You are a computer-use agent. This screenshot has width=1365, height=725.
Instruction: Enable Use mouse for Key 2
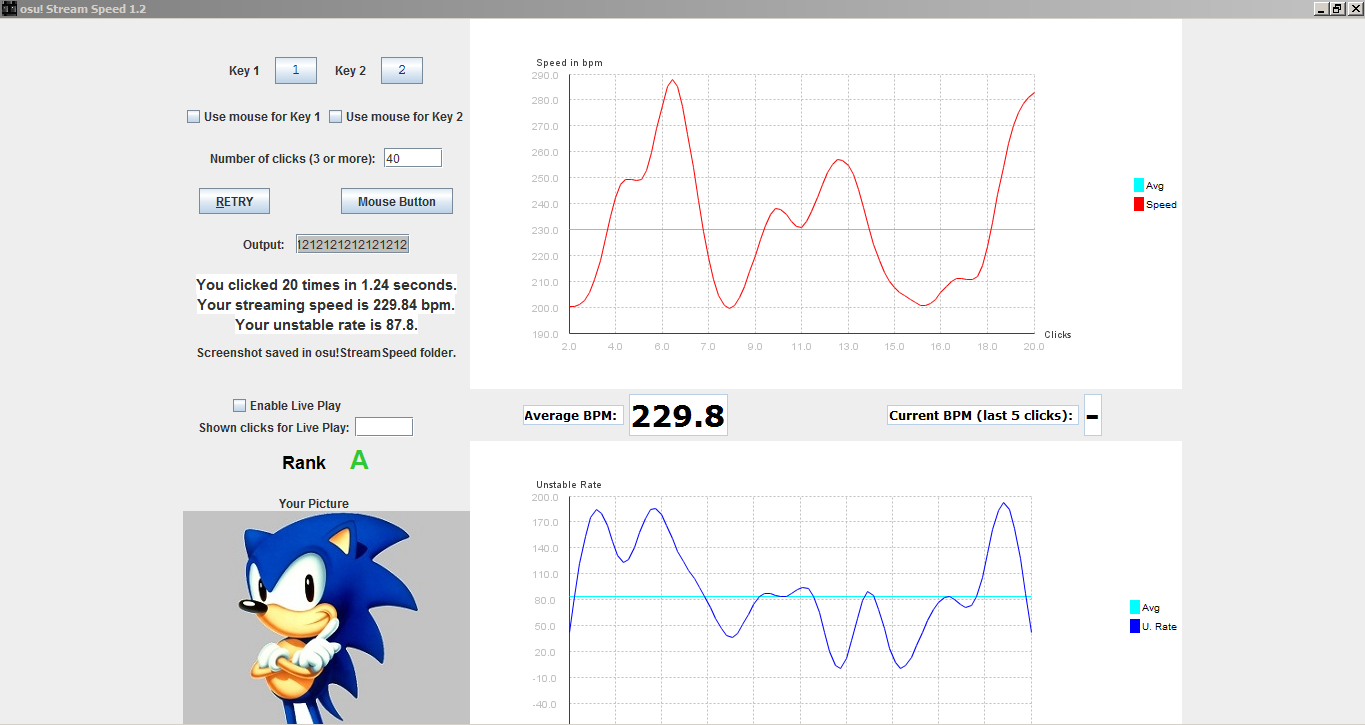[336, 117]
